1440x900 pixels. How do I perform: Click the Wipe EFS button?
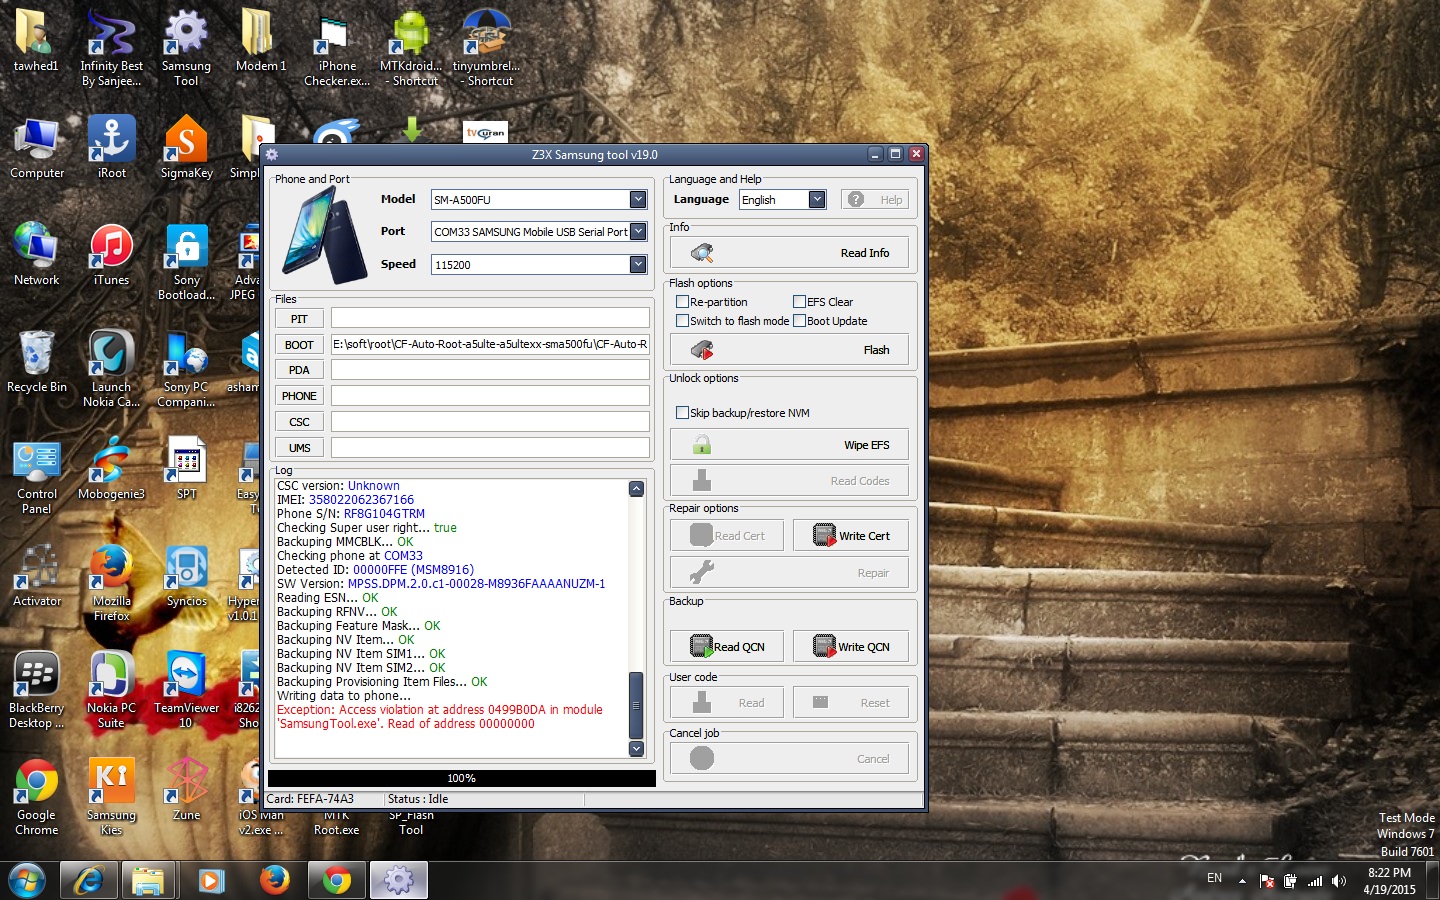point(789,445)
